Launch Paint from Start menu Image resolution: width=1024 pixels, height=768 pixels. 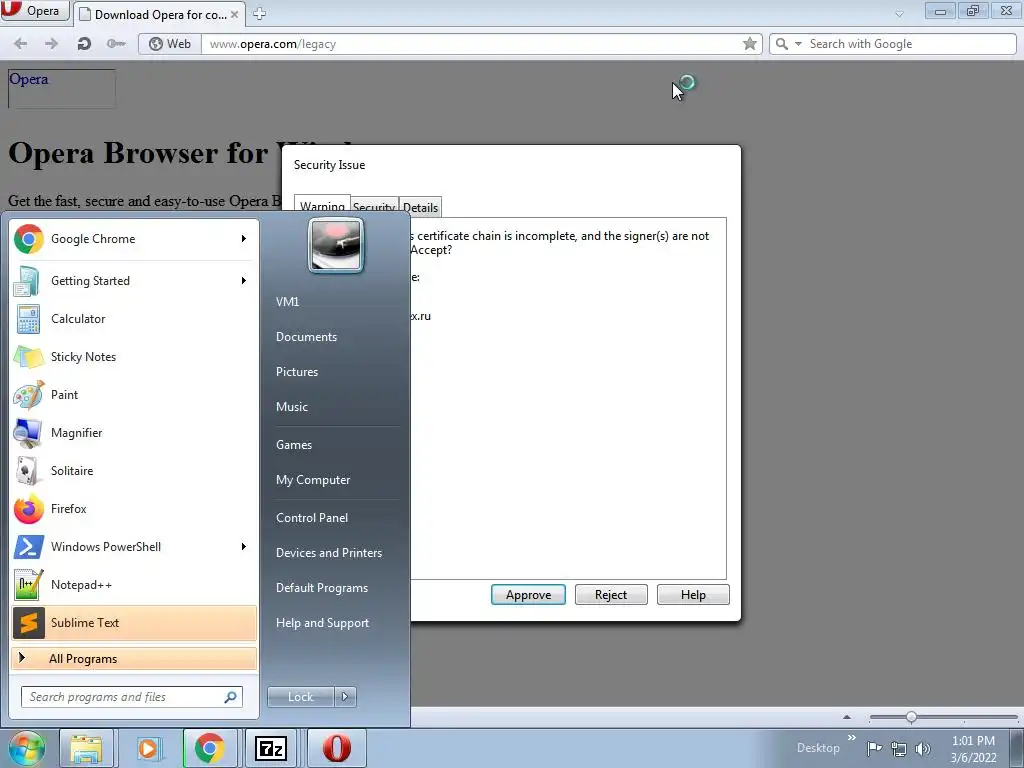coord(134,394)
